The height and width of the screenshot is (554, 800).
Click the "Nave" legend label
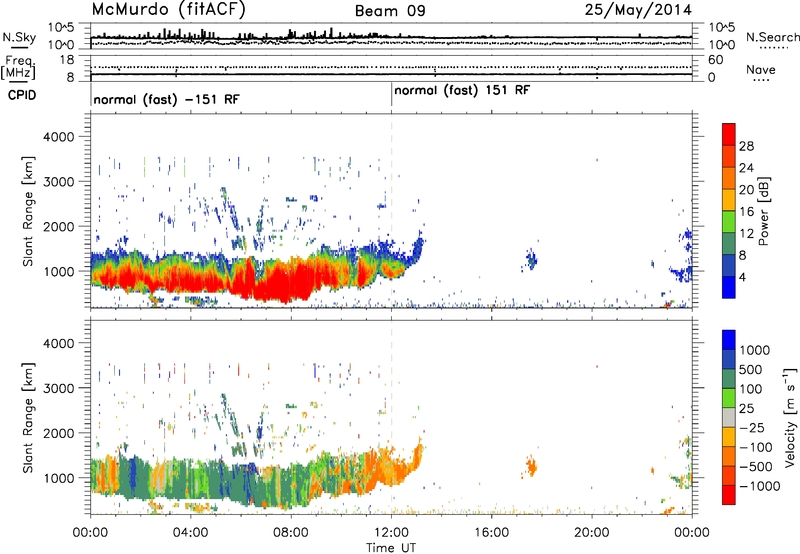click(x=761, y=69)
